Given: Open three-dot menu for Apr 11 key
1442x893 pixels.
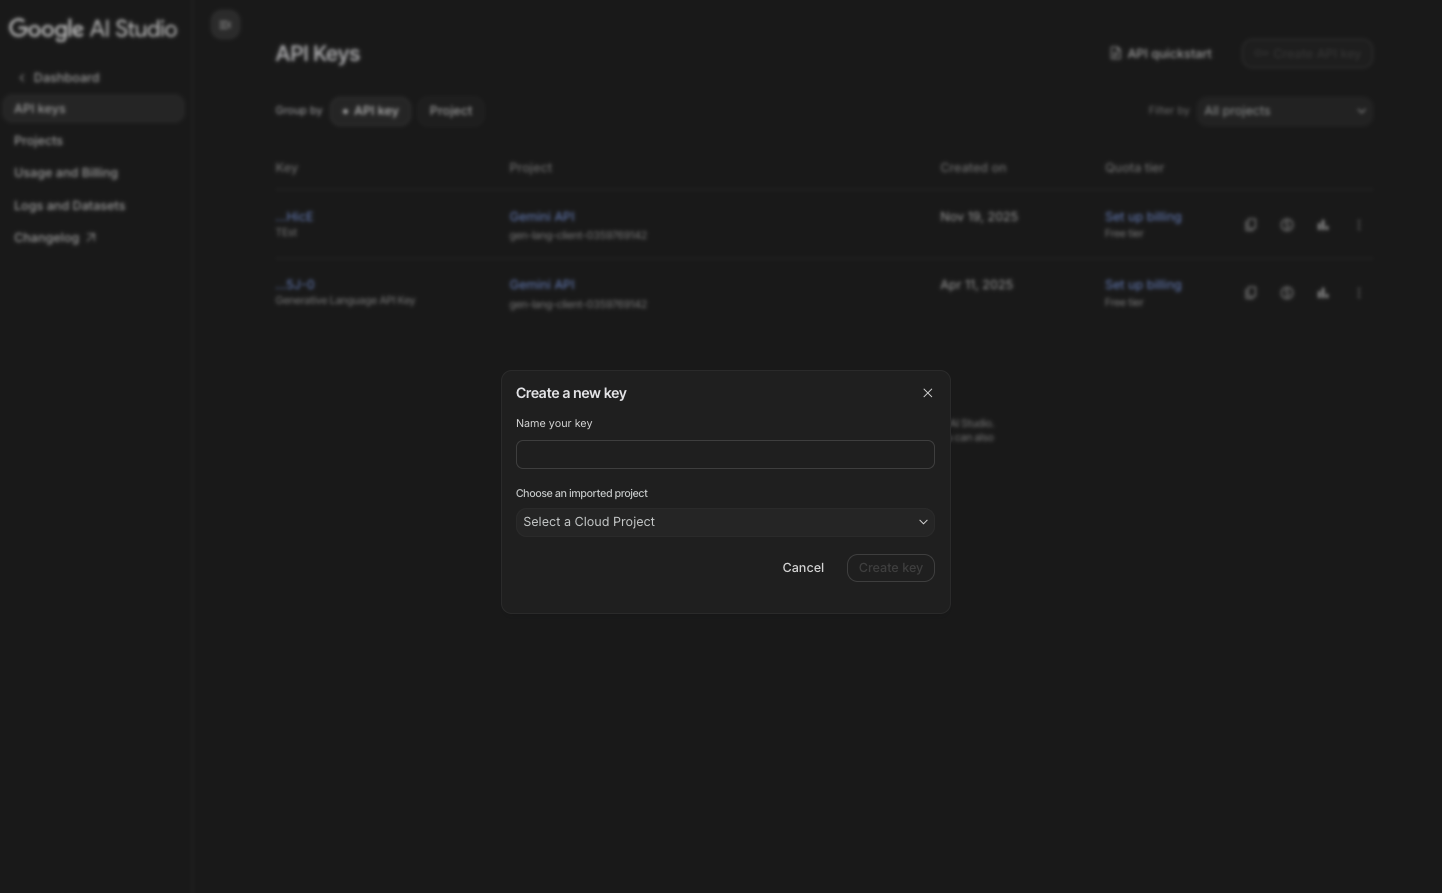Looking at the screenshot, I should point(1359,293).
